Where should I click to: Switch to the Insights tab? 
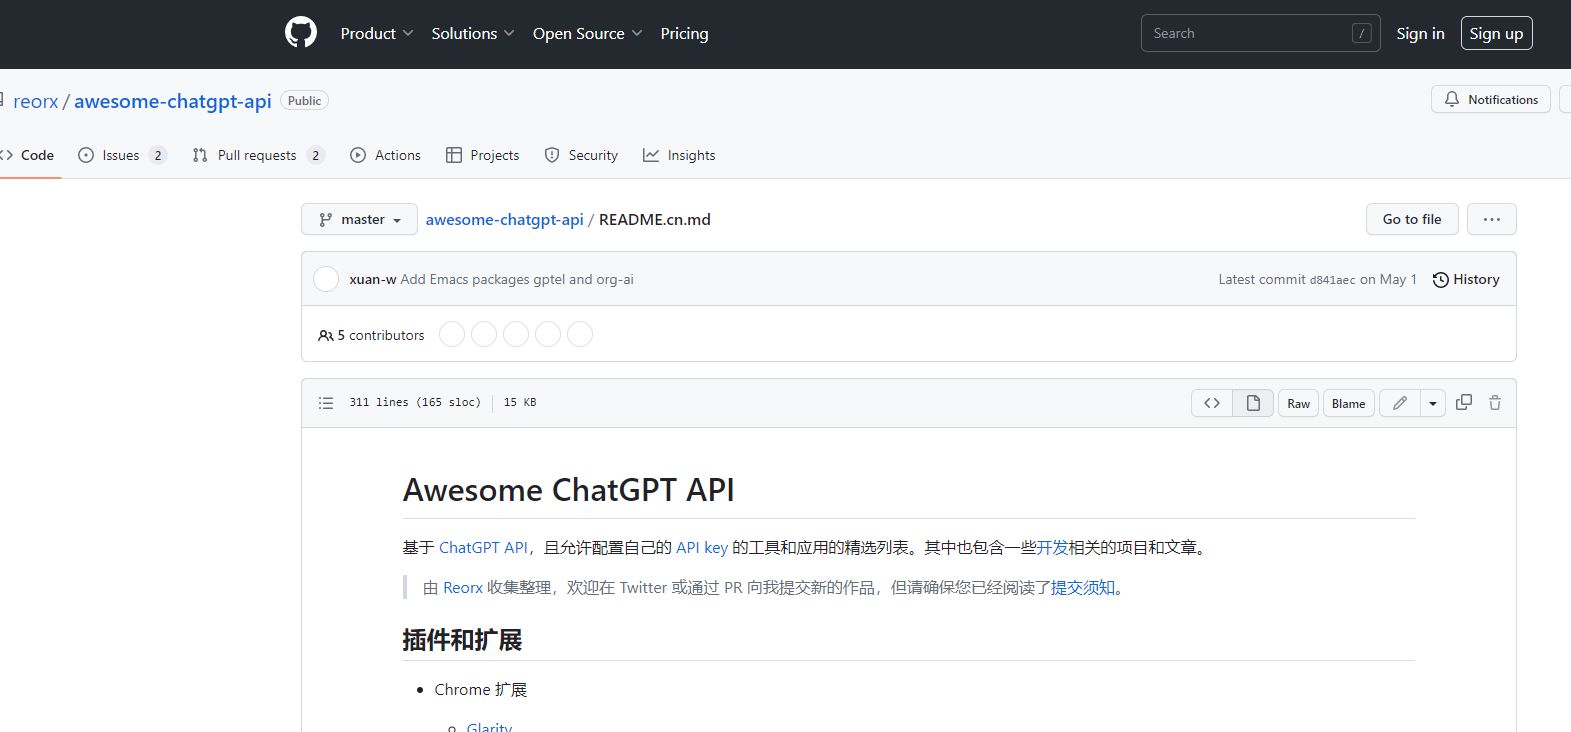click(x=679, y=155)
